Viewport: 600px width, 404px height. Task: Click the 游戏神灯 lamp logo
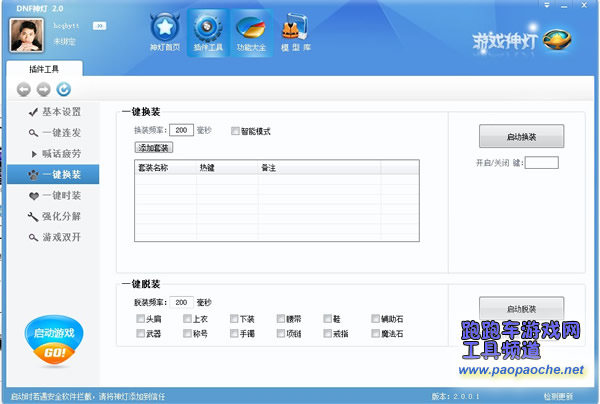(522, 41)
